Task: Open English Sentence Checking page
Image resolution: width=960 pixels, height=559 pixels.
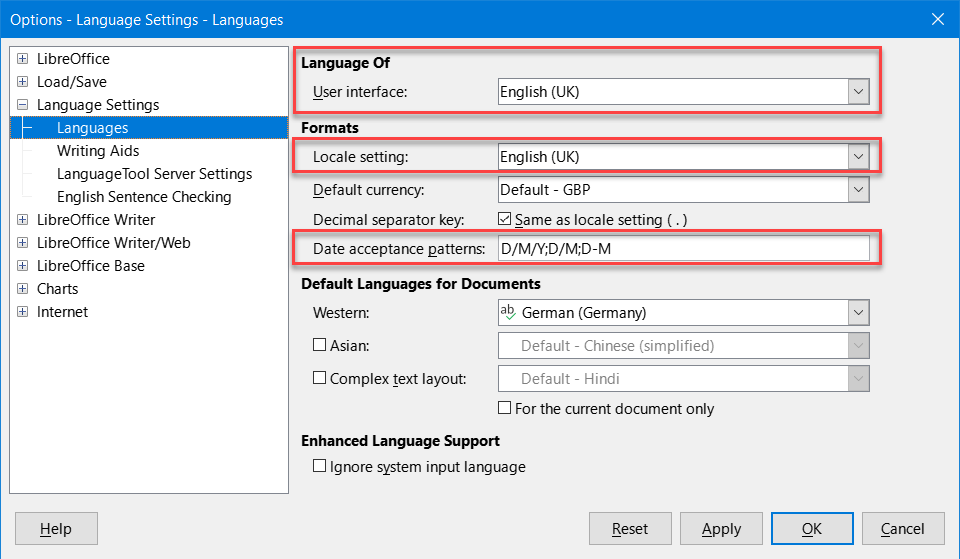Action: pos(144,197)
